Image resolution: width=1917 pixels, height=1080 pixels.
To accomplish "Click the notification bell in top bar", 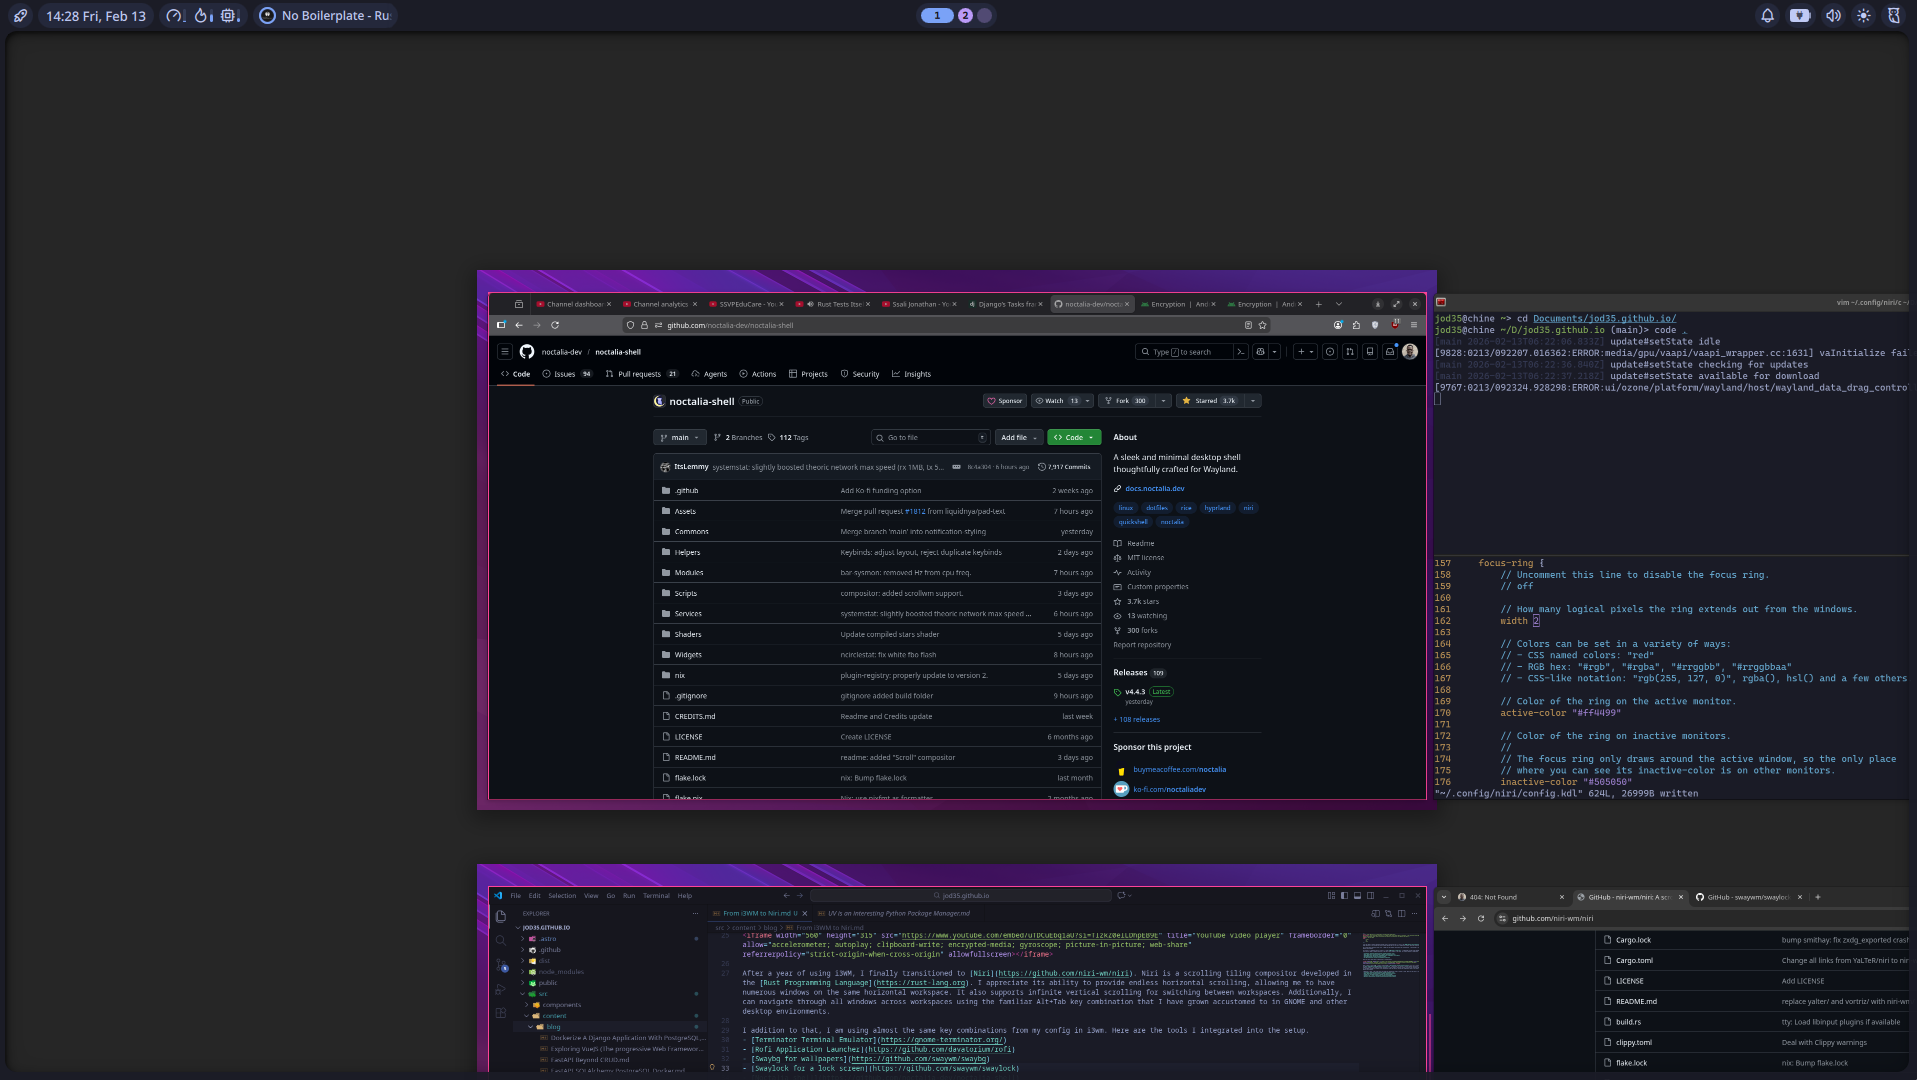I will point(1767,16).
